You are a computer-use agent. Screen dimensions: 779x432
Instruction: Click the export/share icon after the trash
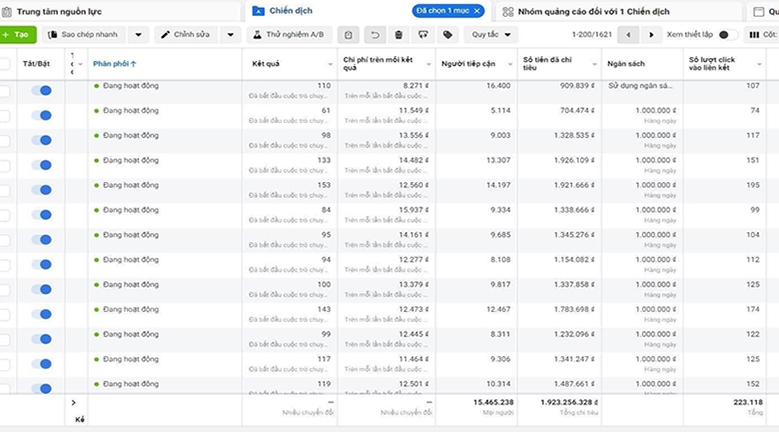(x=423, y=35)
